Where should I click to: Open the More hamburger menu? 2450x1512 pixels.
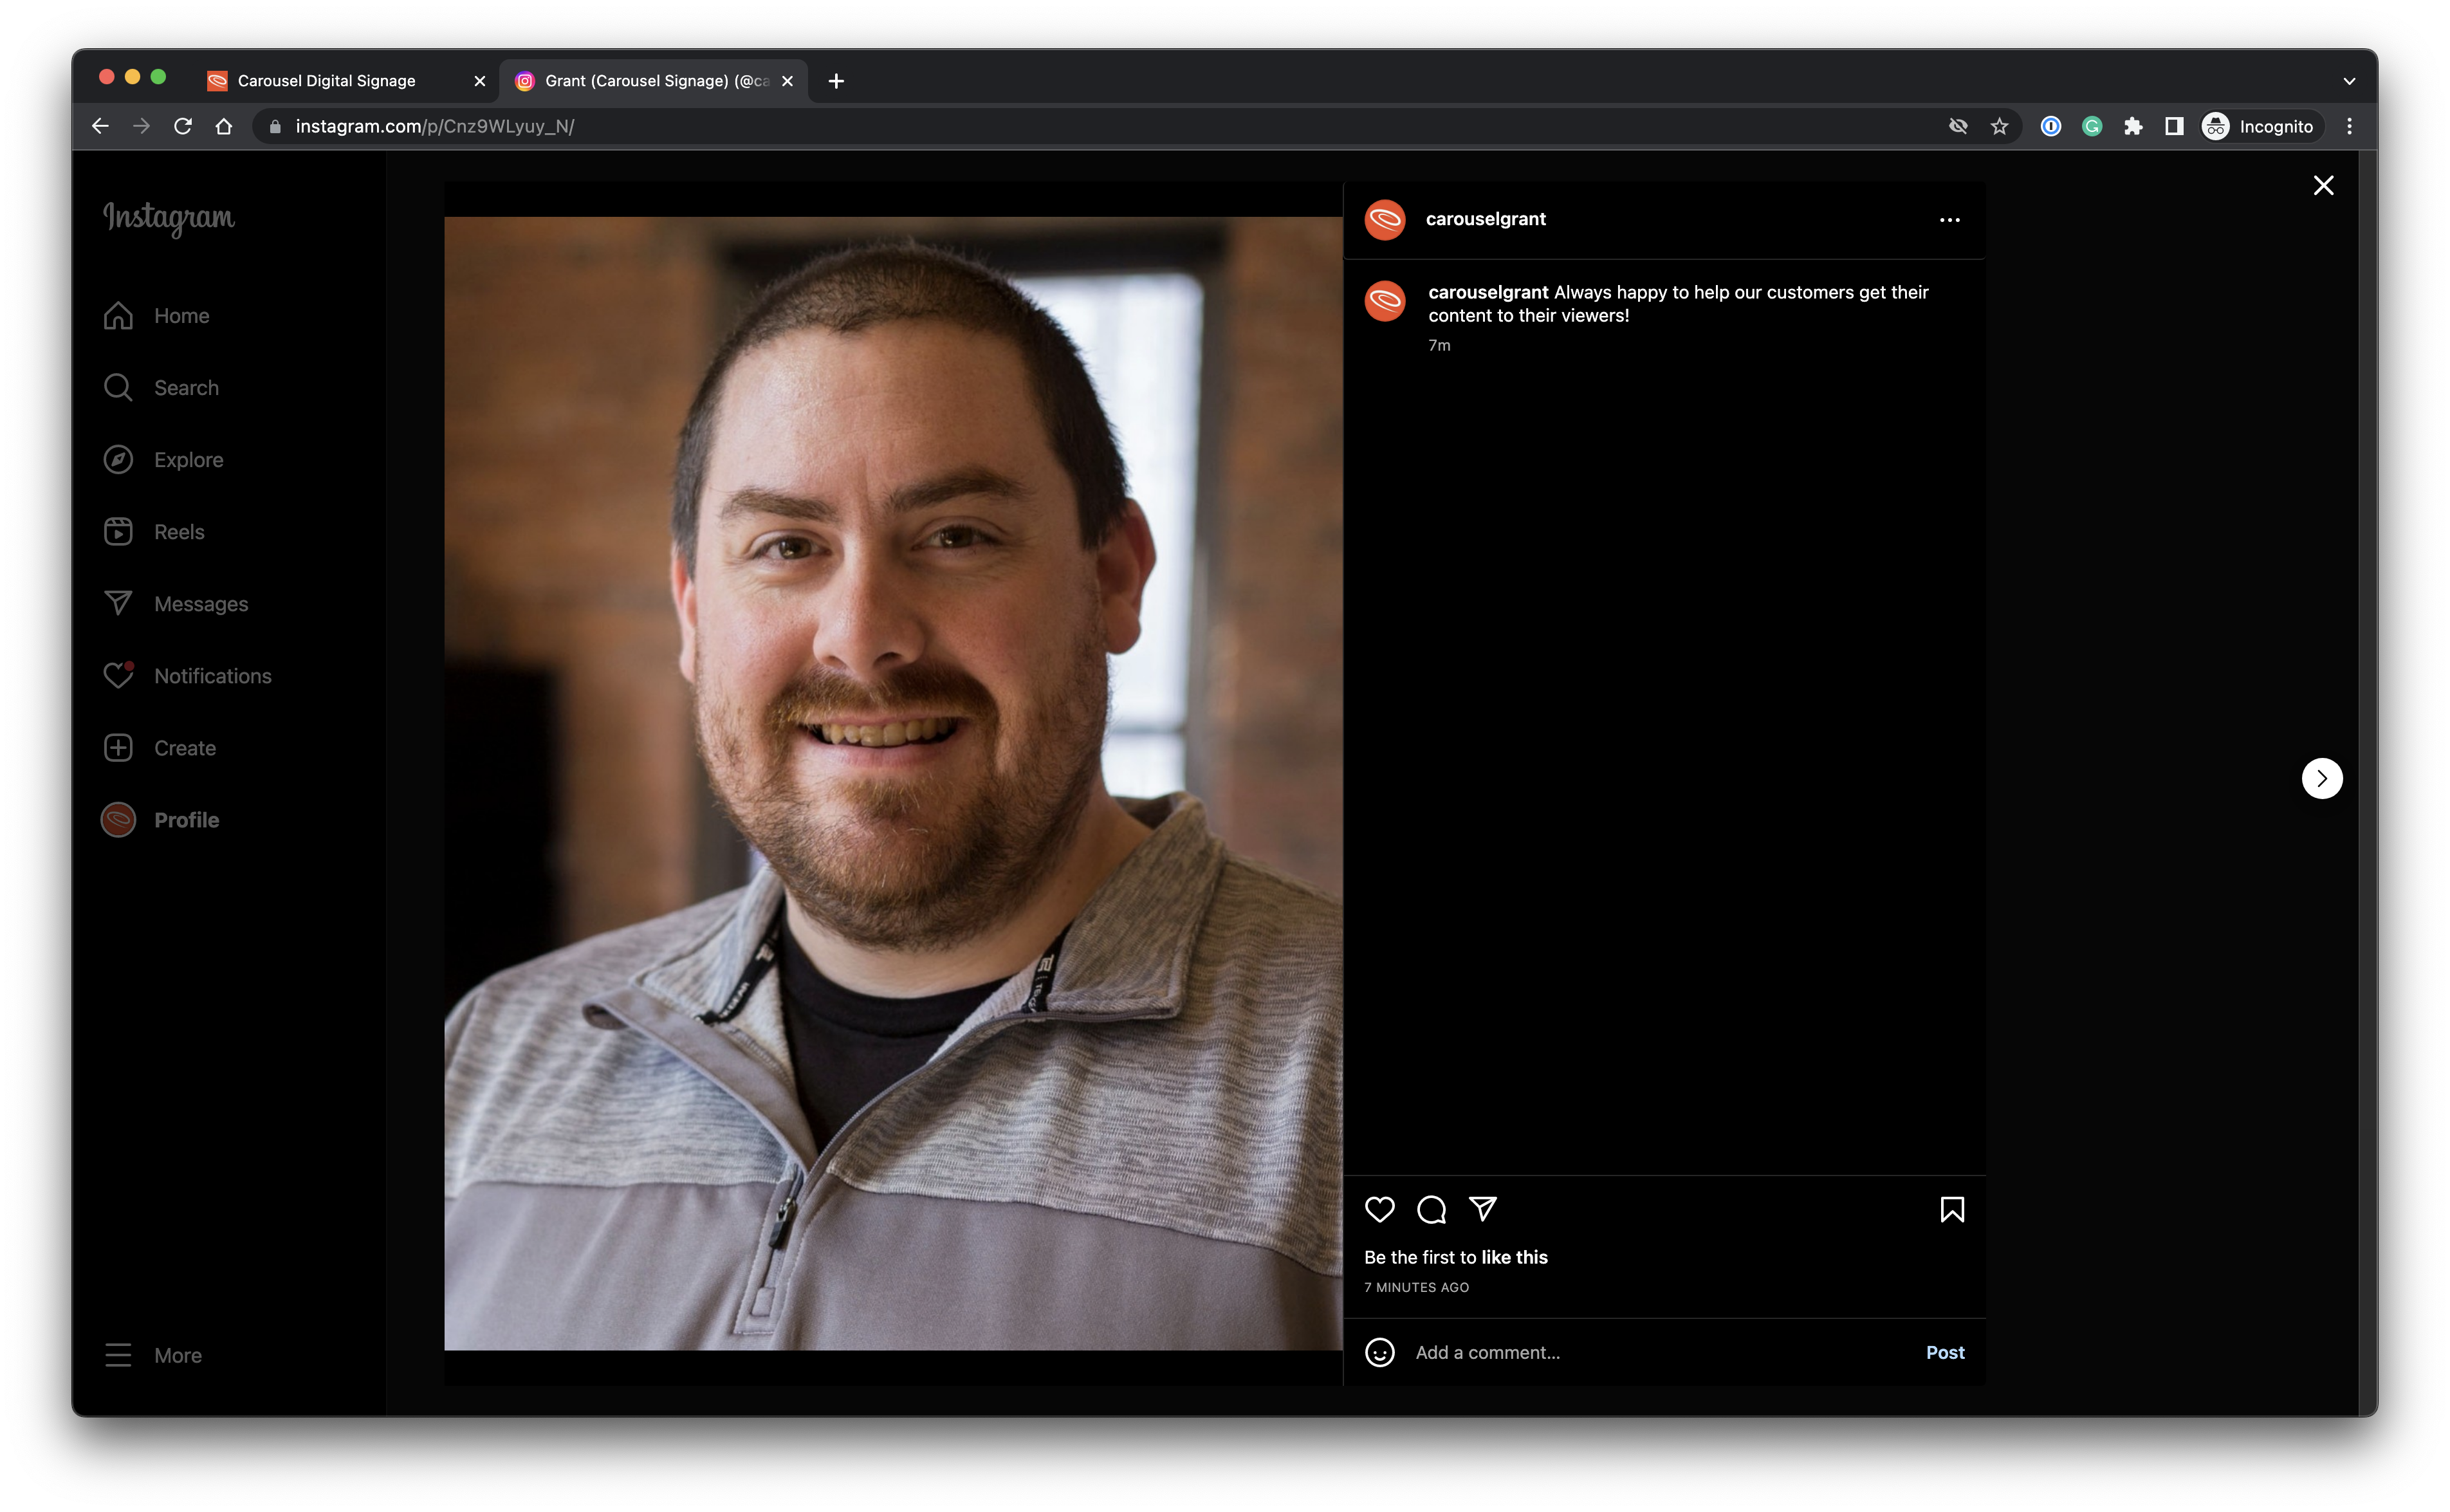pos(153,1355)
